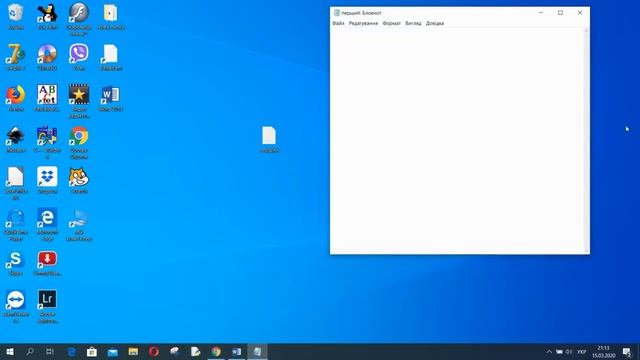Select the text file in the desktop center
The image size is (640, 360).
click(x=269, y=140)
